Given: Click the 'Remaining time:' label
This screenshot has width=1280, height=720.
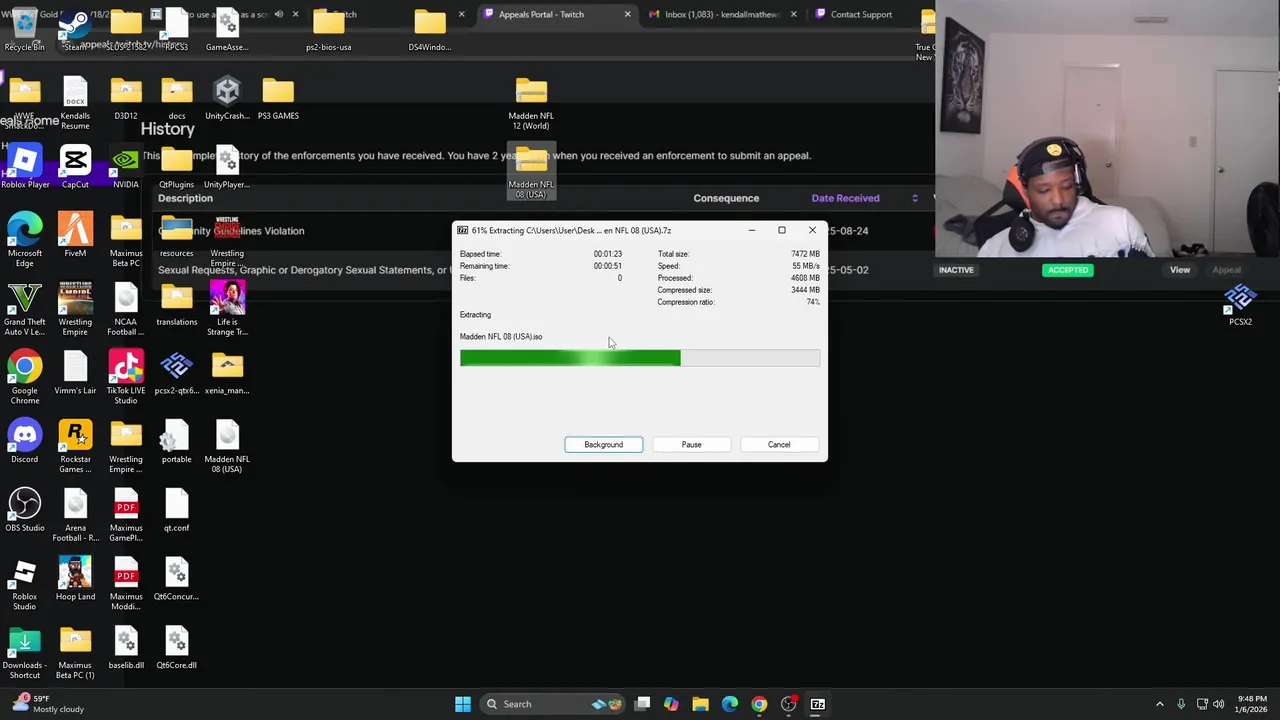Looking at the screenshot, I should 485,266.
